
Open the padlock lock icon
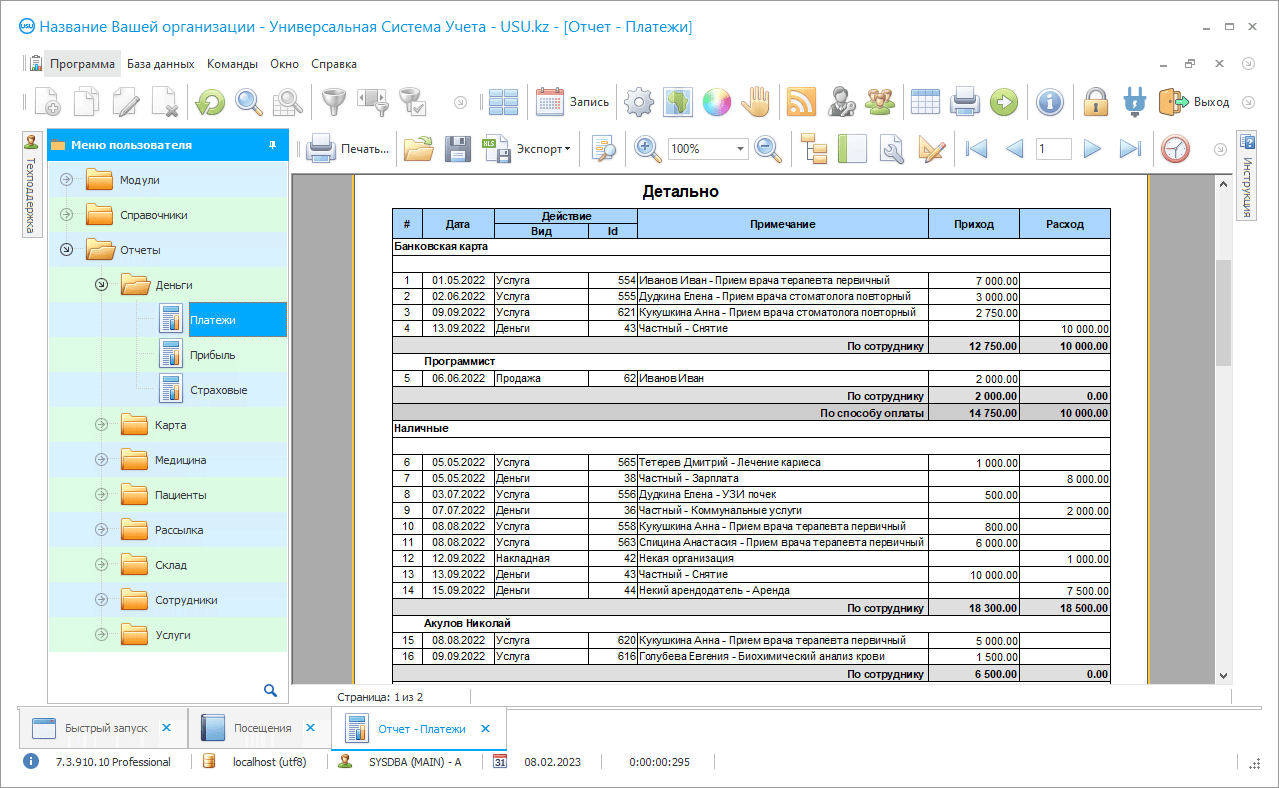pos(1096,101)
